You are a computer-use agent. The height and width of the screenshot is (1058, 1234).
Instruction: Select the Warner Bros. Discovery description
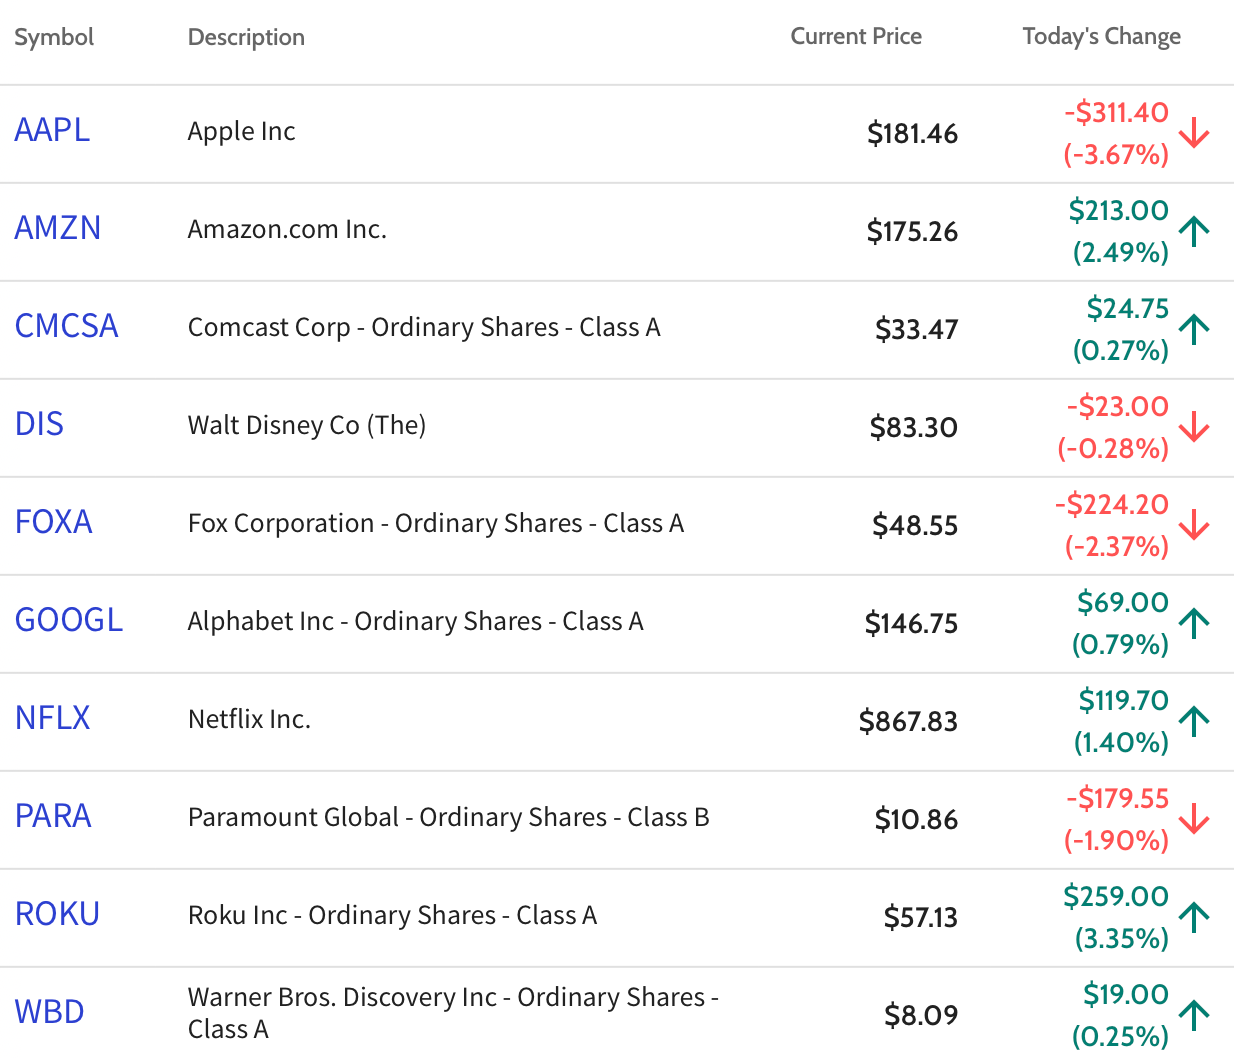point(454,1013)
